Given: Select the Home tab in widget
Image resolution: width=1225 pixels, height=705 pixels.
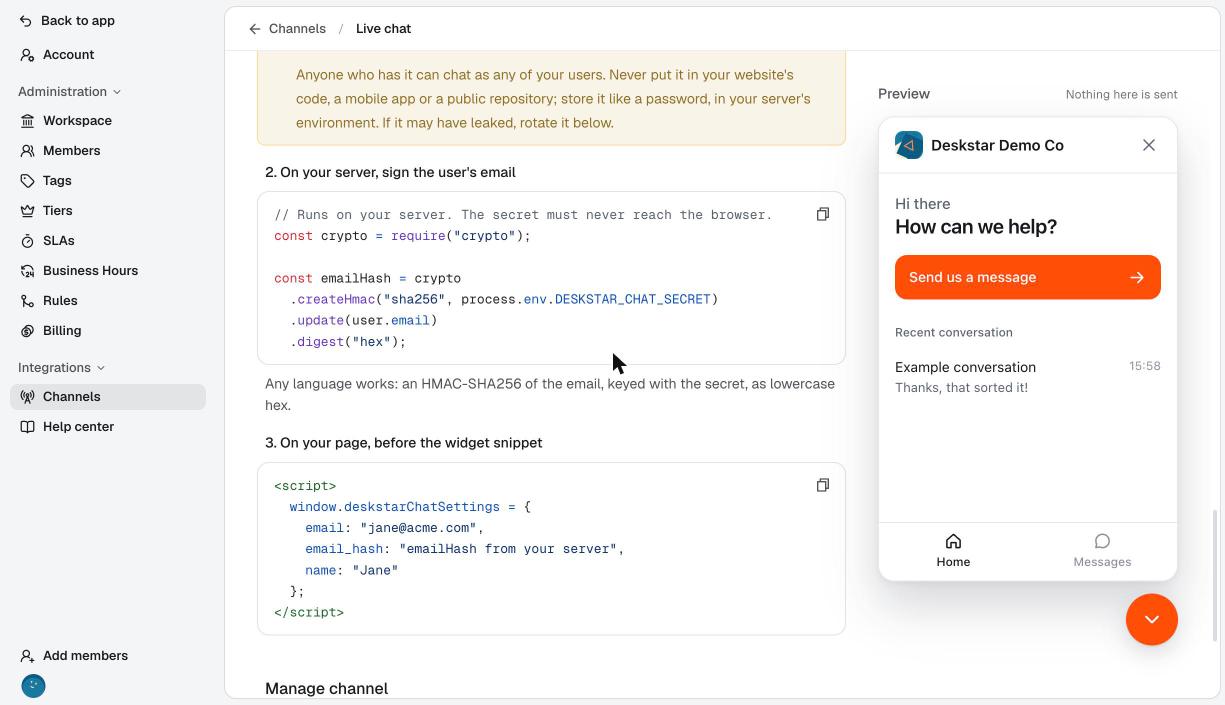Looking at the screenshot, I should [x=953, y=551].
